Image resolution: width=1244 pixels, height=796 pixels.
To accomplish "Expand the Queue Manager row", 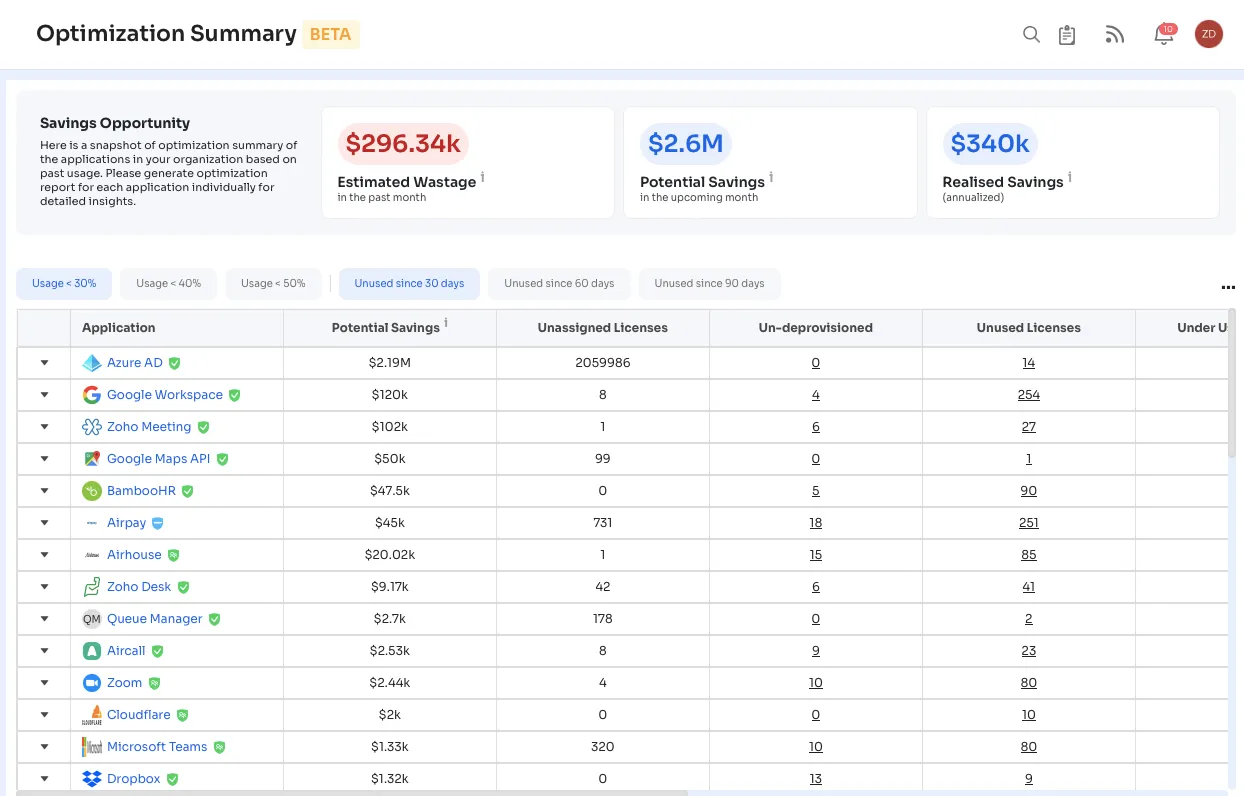I will point(44,619).
